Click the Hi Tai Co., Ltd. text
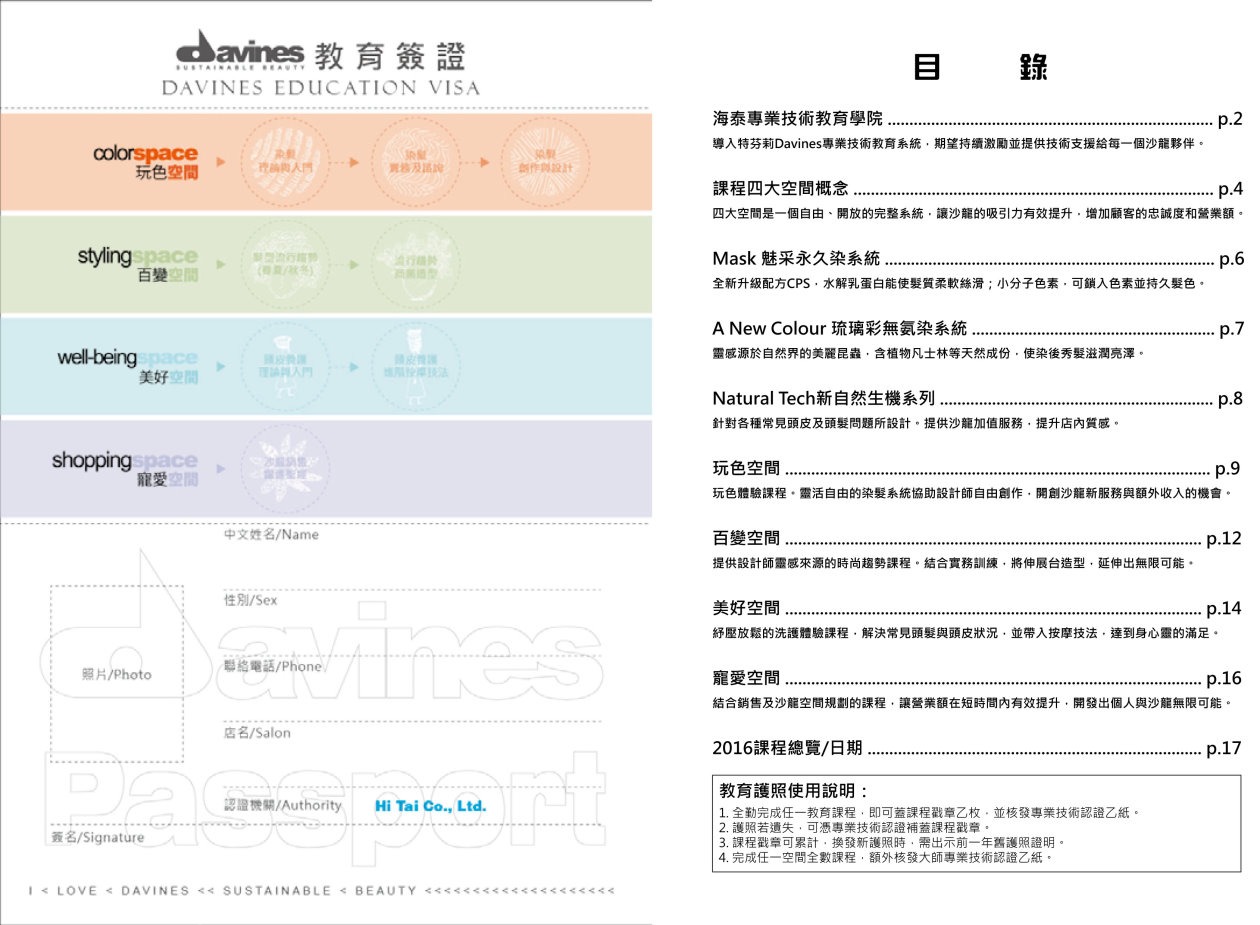Image resolution: width=1260 pixels, height=925 pixels. [x=431, y=806]
